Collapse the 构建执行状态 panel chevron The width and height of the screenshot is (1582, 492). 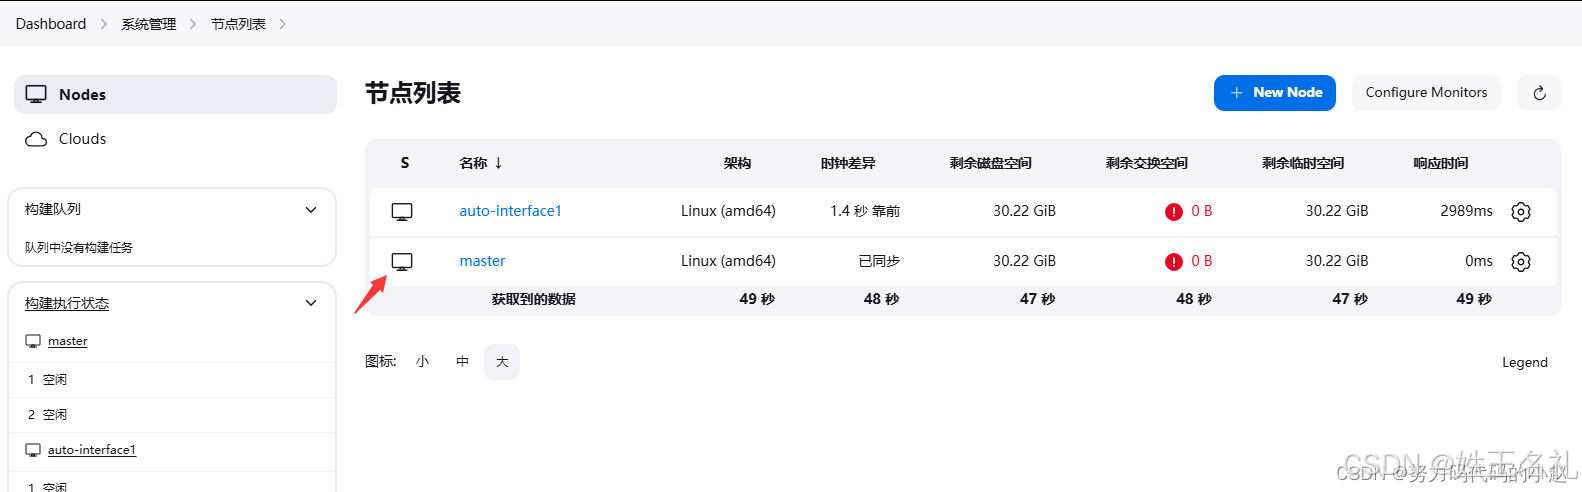click(x=311, y=303)
